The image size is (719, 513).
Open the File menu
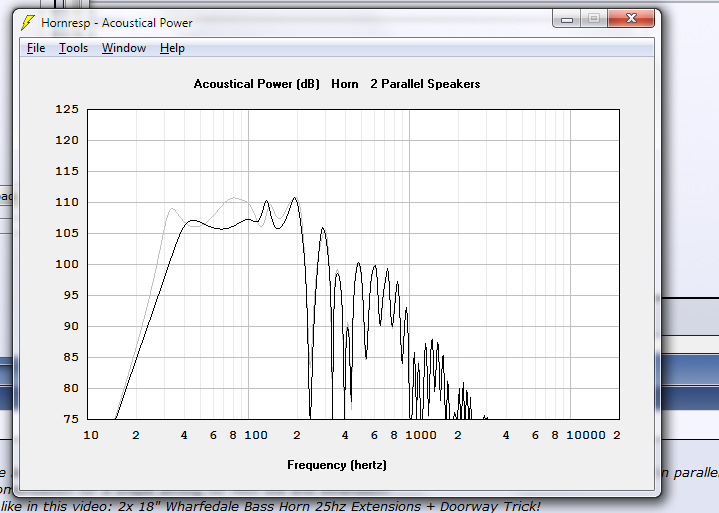[x=36, y=48]
